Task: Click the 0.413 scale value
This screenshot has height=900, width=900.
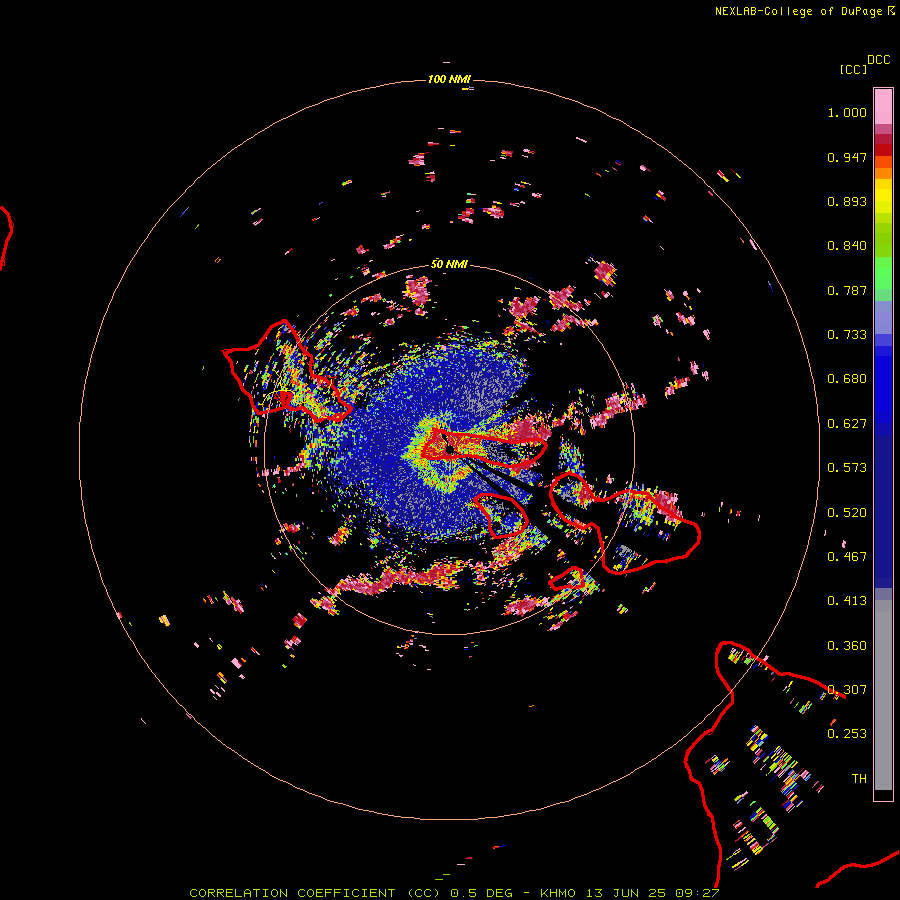Action: (847, 601)
